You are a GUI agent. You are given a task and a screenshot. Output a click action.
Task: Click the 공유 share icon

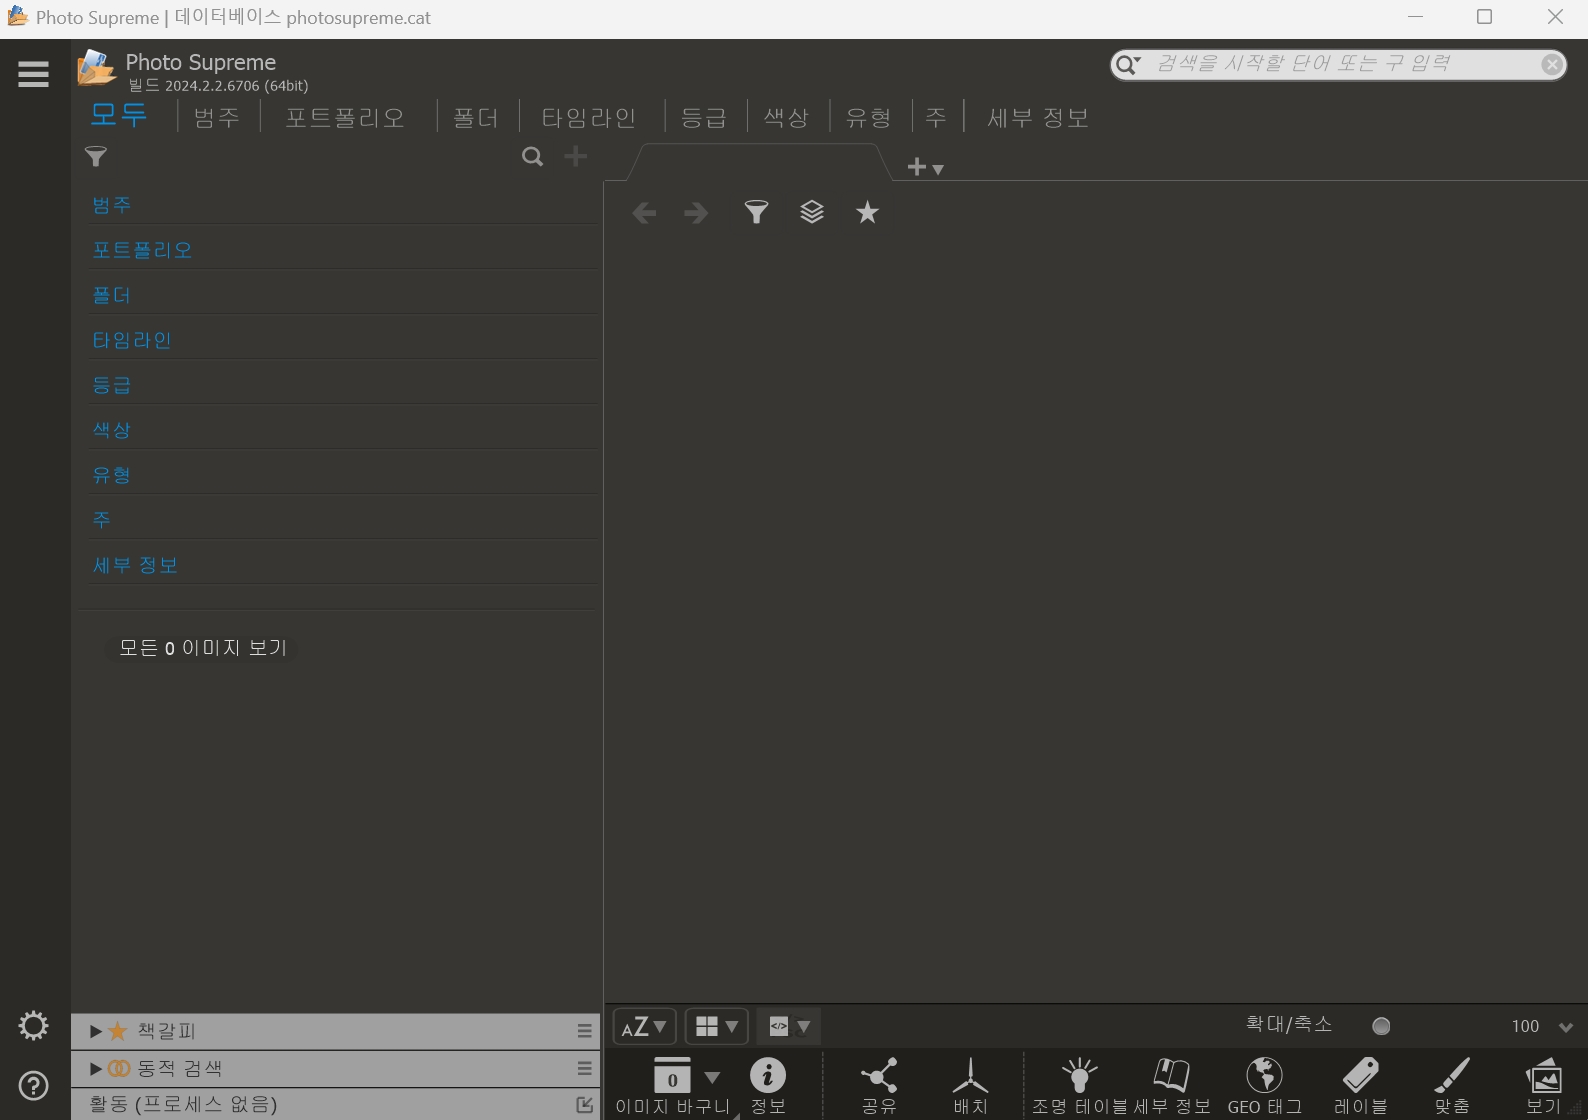point(879,1085)
